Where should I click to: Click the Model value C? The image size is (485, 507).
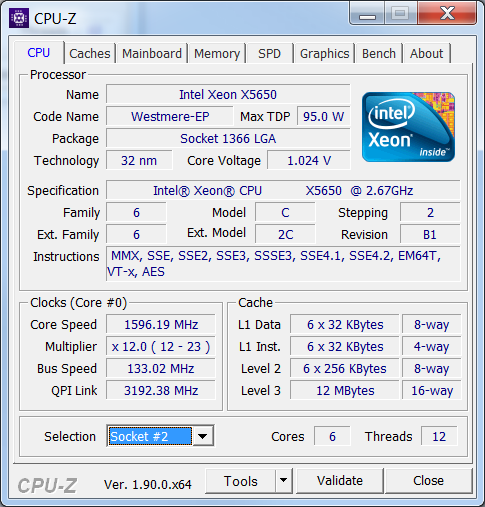point(285,212)
